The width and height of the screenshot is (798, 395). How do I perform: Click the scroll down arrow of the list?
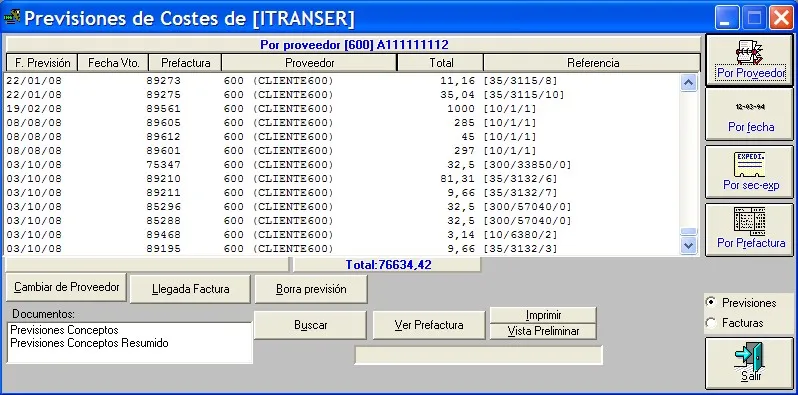689,245
